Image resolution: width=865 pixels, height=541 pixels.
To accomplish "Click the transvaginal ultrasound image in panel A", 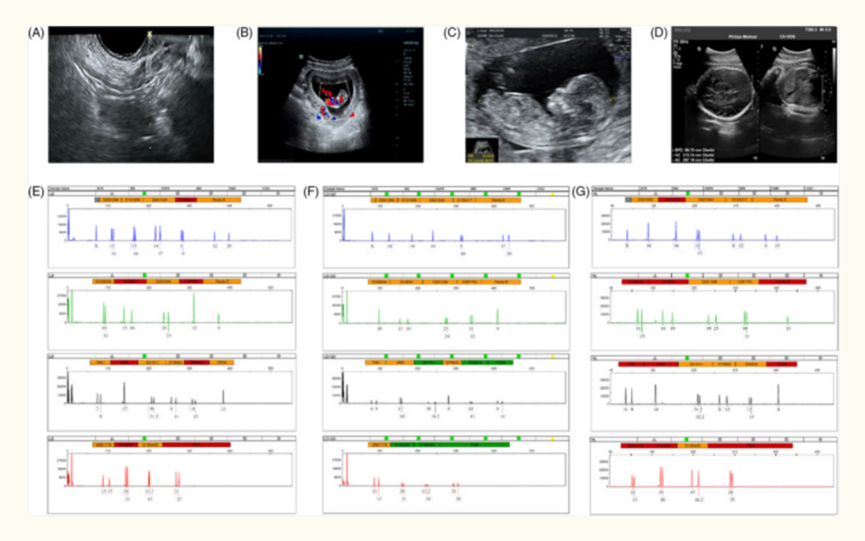I will click(x=132, y=95).
